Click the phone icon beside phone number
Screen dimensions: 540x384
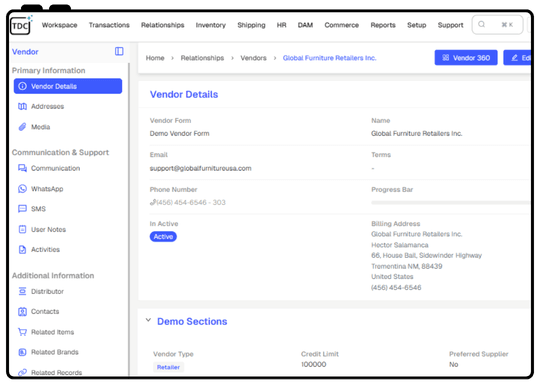[153, 203]
